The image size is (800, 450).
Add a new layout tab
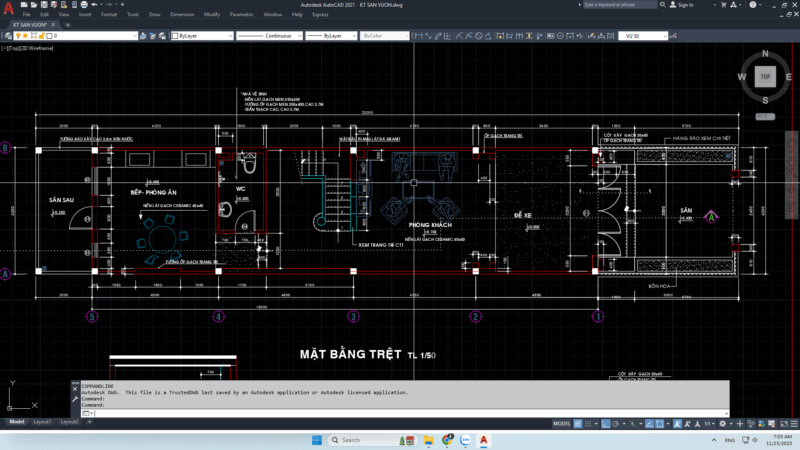point(89,422)
